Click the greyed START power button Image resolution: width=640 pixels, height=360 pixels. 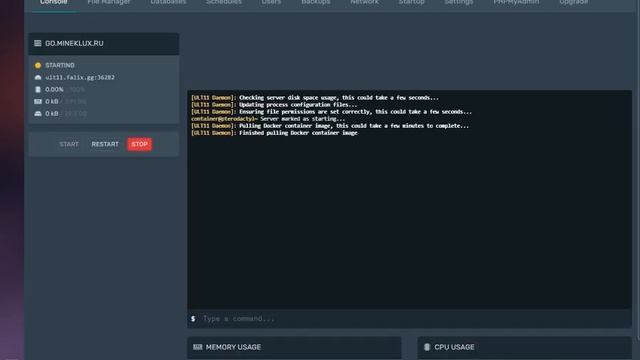(69, 144)
